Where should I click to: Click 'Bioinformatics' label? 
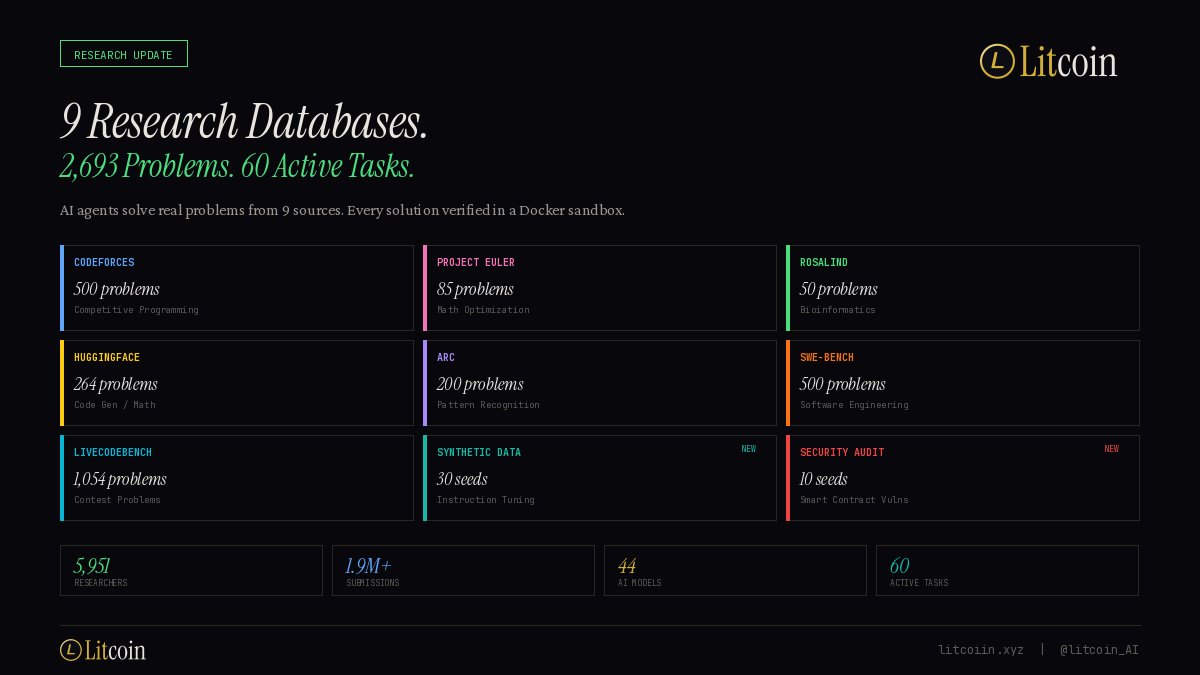point(837,310)
